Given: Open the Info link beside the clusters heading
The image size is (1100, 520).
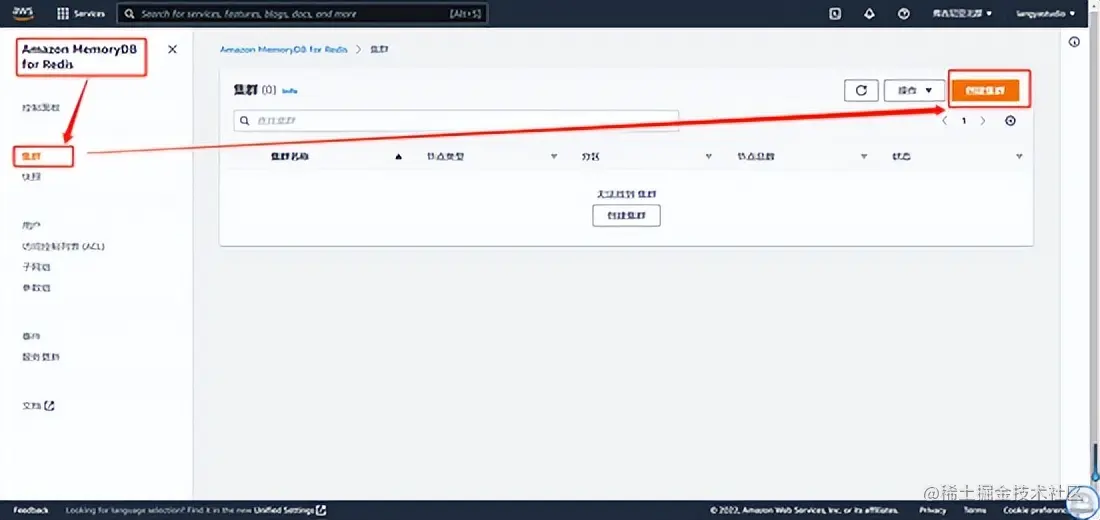Looking at the screenshot, I should pyautogui.click(x=290, y=91).
